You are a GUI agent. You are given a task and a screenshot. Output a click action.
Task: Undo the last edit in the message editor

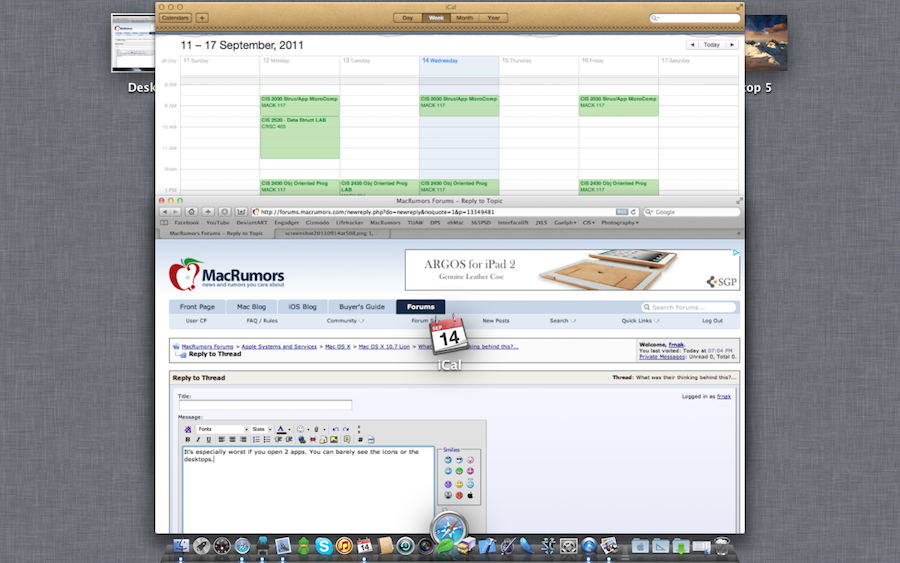point(335,429)
